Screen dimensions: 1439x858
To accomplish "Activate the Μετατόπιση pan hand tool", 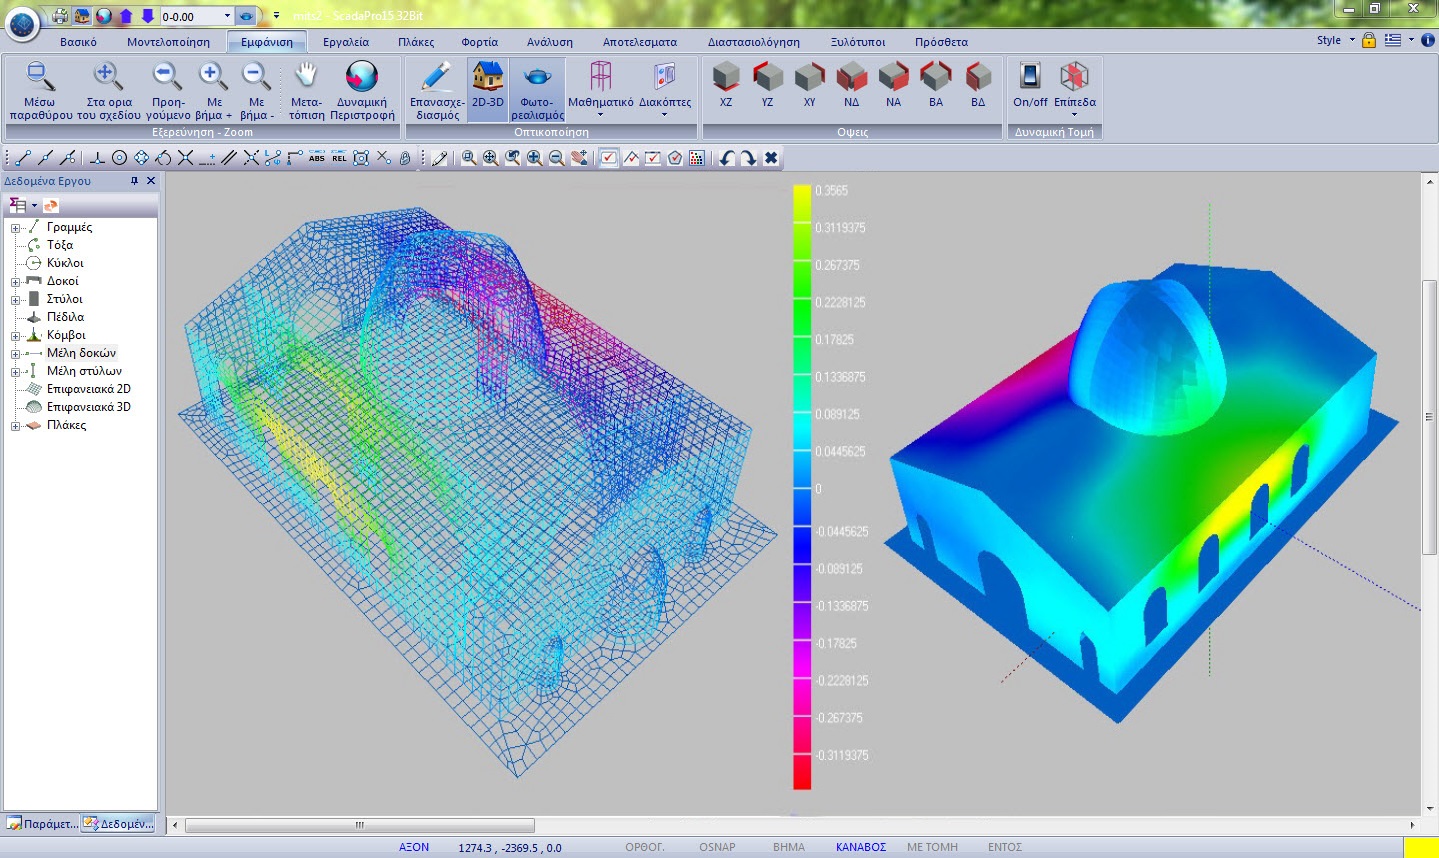I will [x=306, y=91].
